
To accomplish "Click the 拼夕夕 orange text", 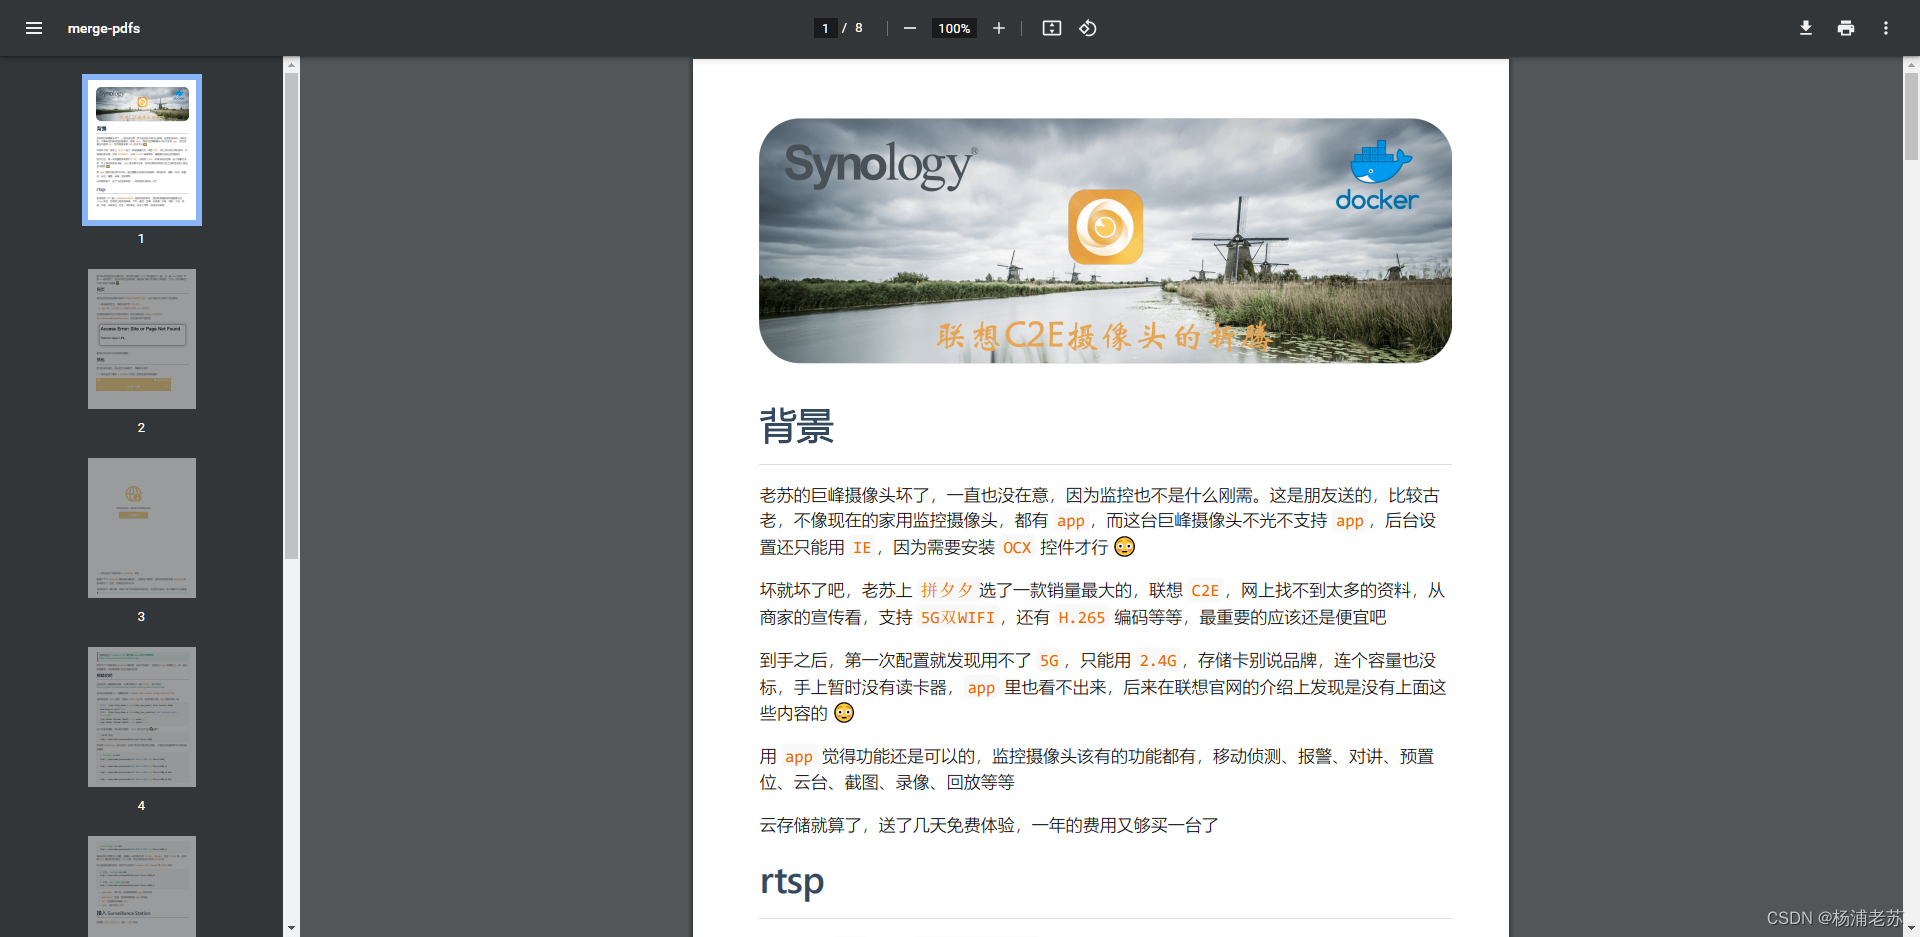I will pos(946,590).
